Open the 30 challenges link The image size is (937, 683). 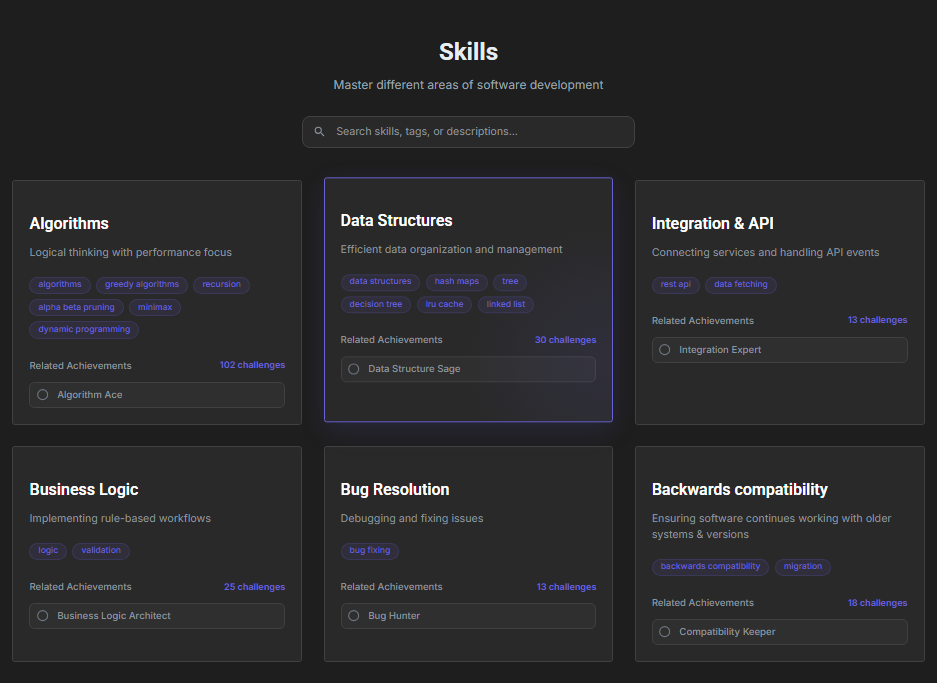[565, 340]
